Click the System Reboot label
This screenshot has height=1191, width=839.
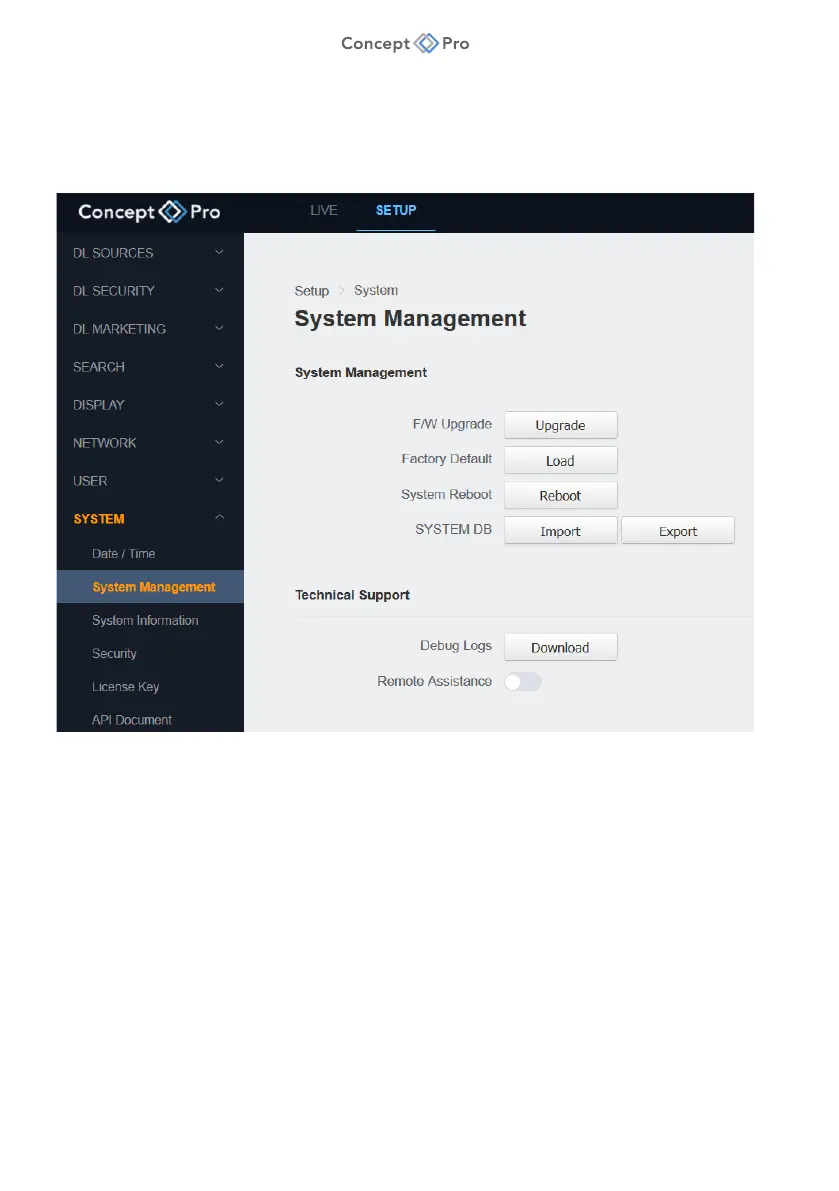pos(446,494)
